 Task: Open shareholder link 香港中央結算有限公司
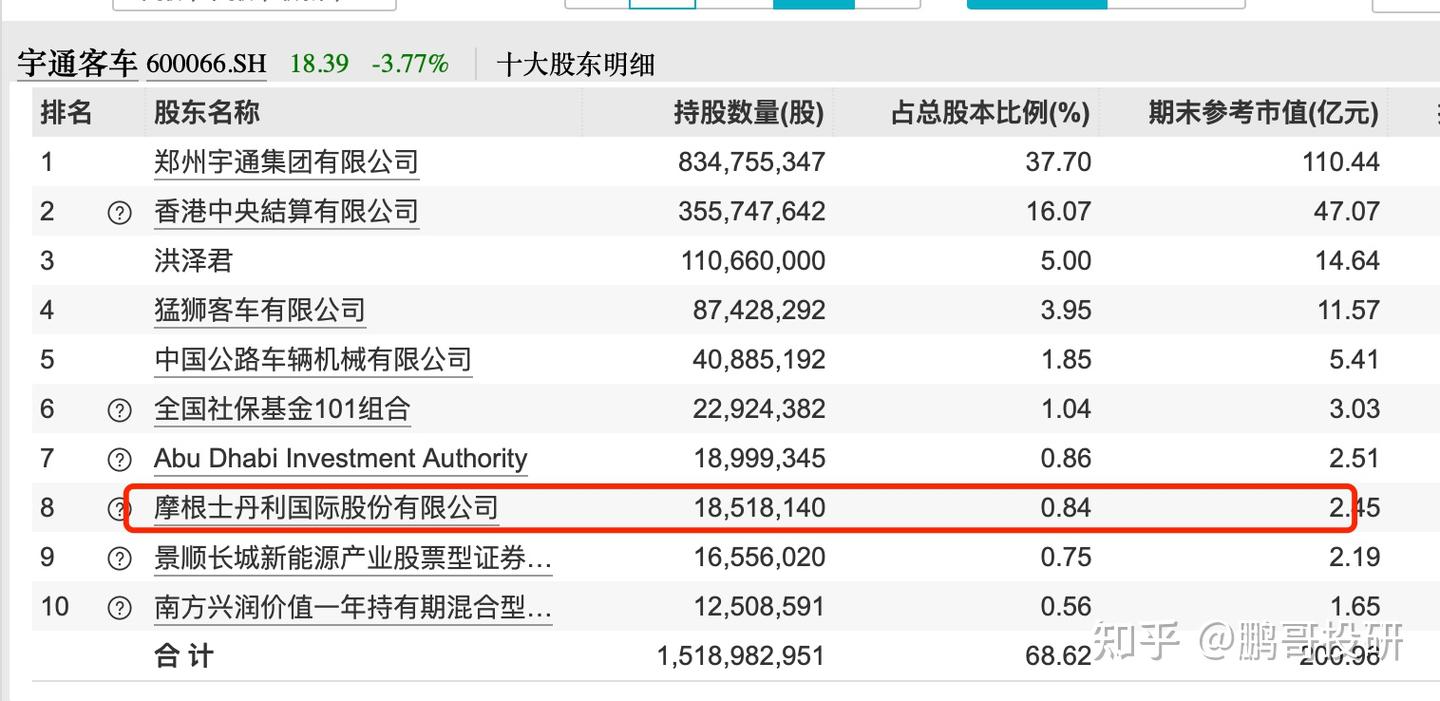click(x=286, y=211)
